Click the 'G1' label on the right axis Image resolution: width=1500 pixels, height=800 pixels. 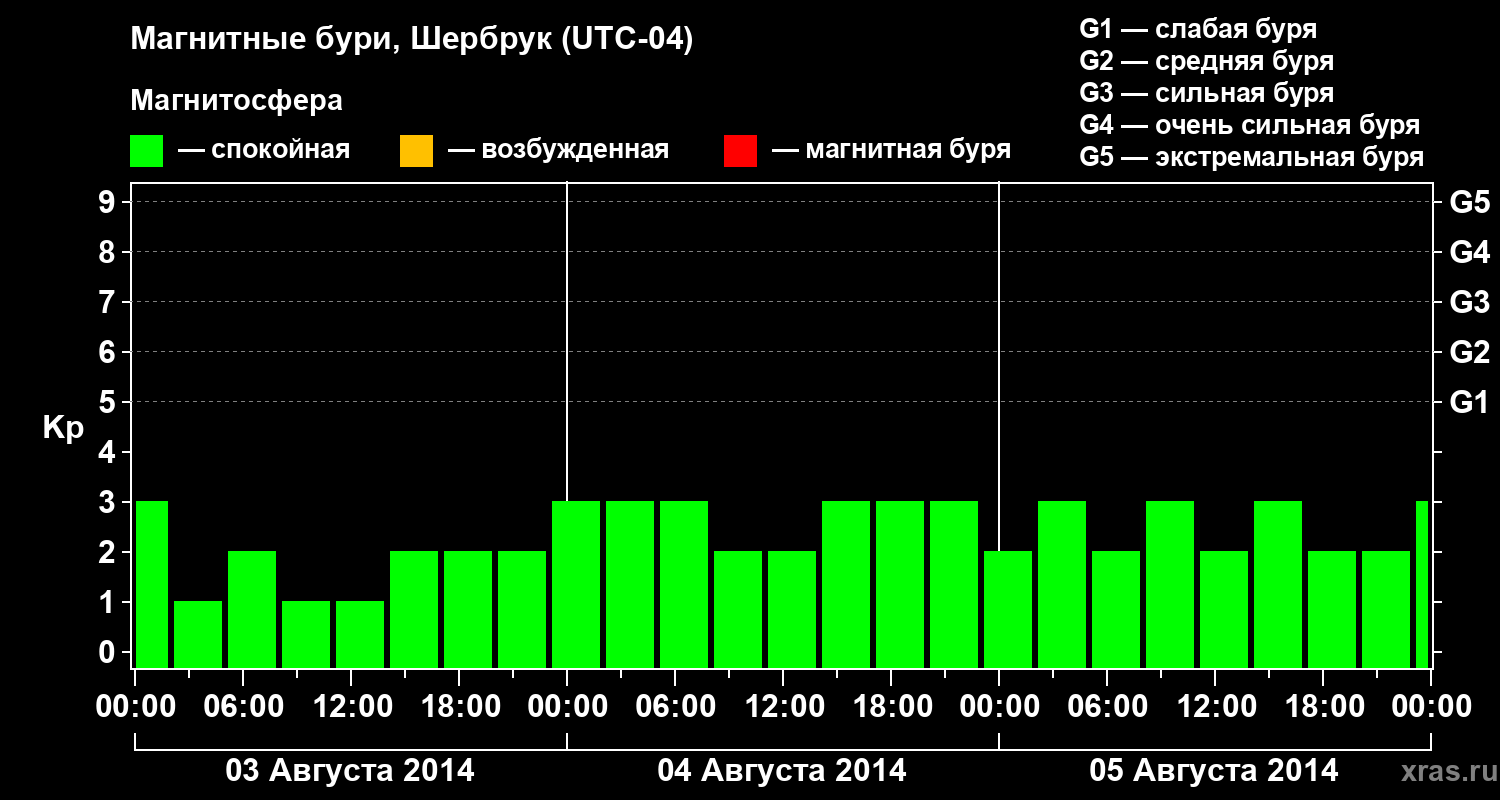click(1470, 402)
